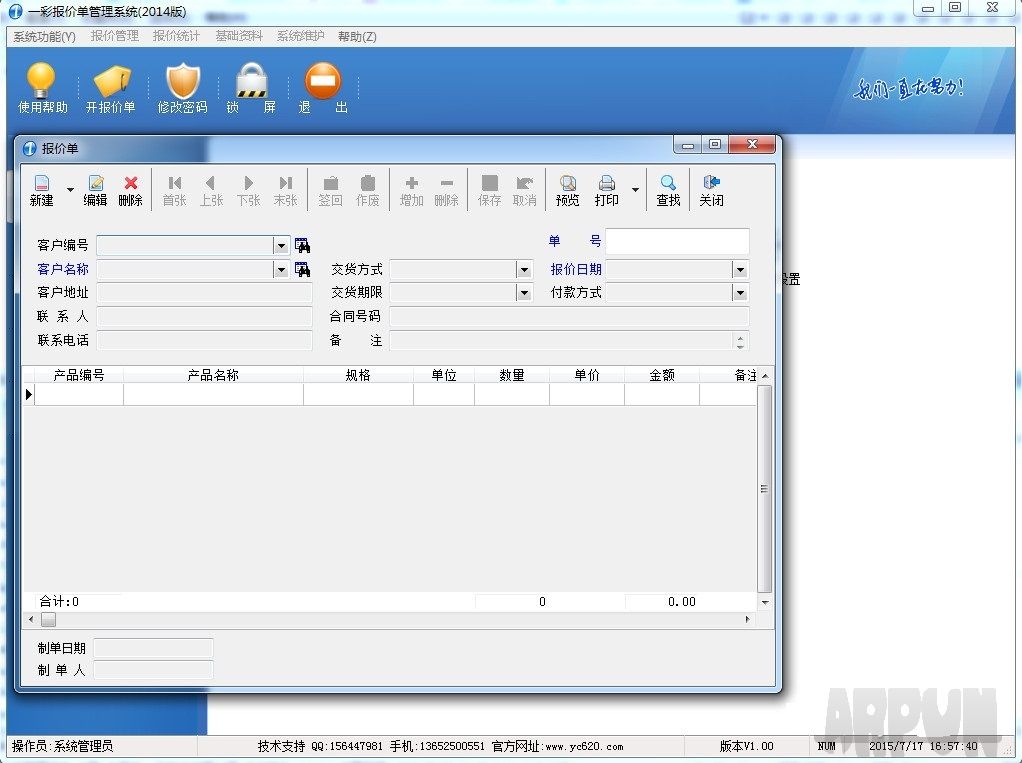
Task: Click the 取消 cancel icon
Action: (525, 191)
